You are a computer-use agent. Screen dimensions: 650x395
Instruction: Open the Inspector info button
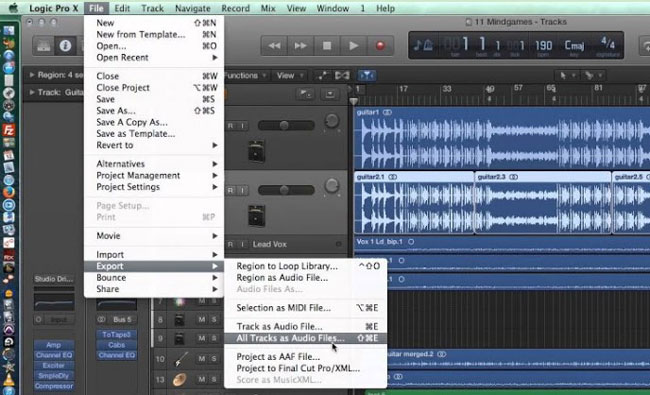pos(65,46)
